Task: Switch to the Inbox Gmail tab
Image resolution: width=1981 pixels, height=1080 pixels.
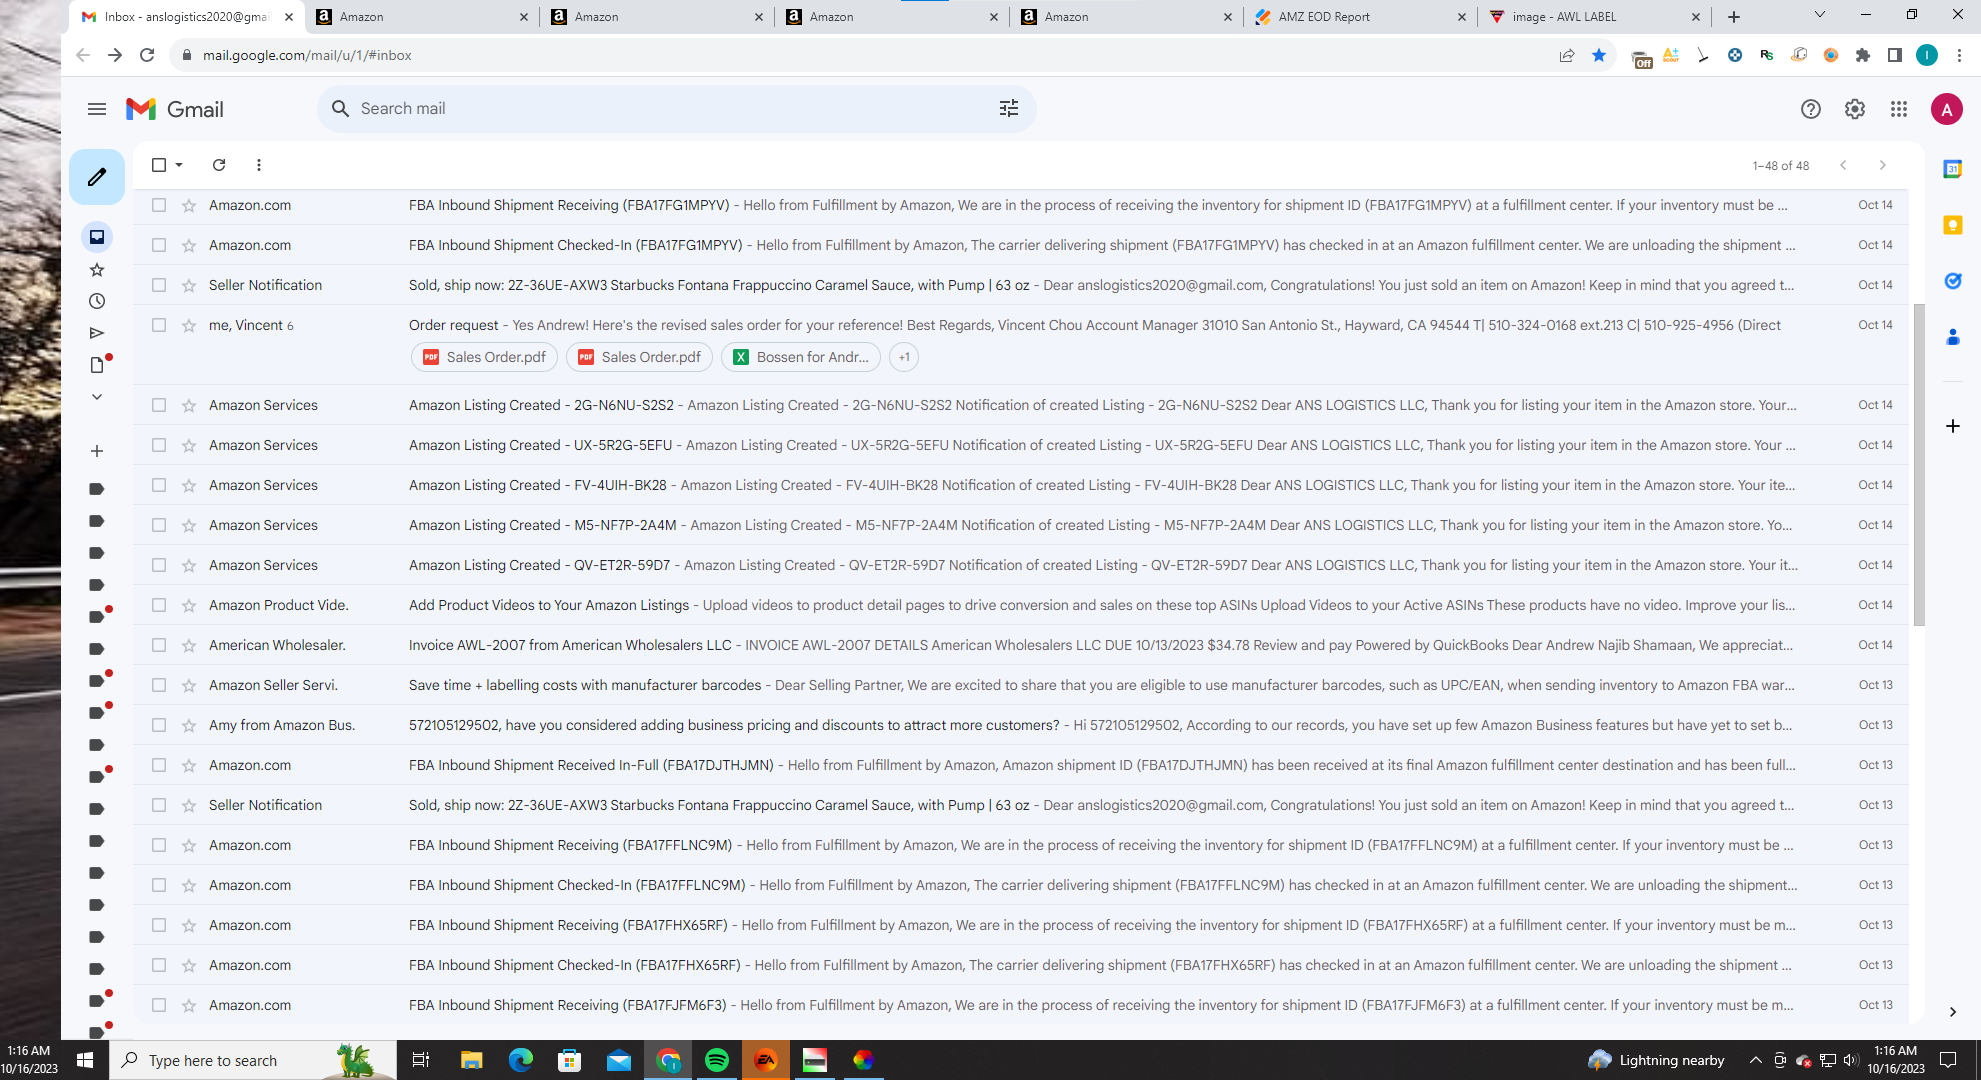Action: tap(188, 17)
